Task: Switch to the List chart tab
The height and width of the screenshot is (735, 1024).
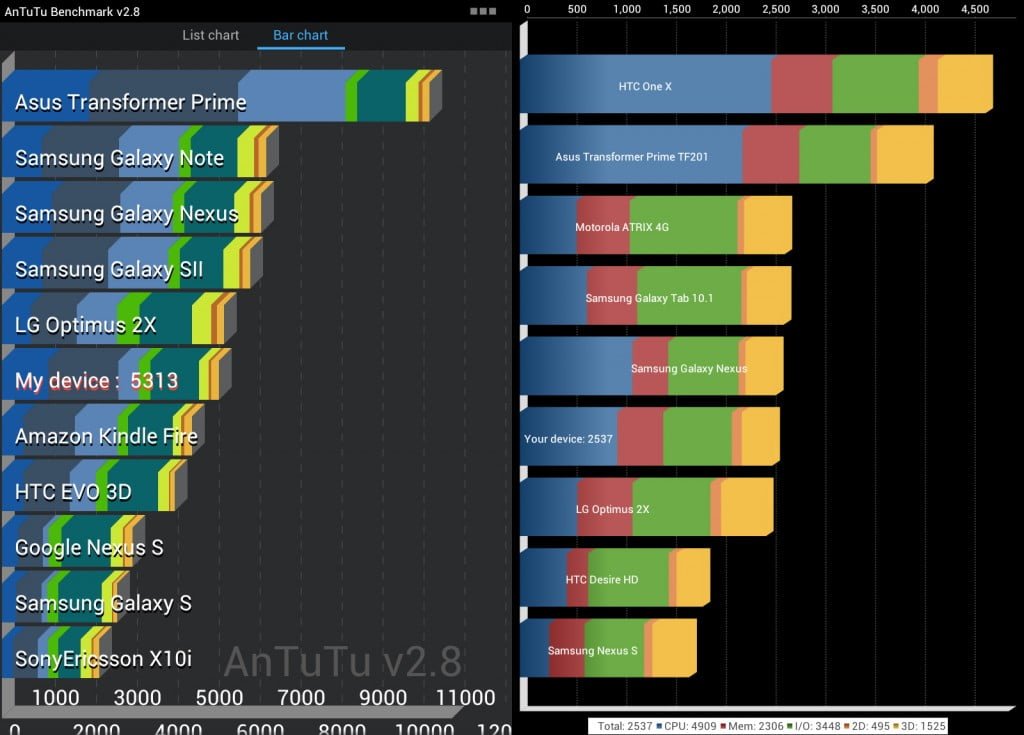Action: click(210, 35)
